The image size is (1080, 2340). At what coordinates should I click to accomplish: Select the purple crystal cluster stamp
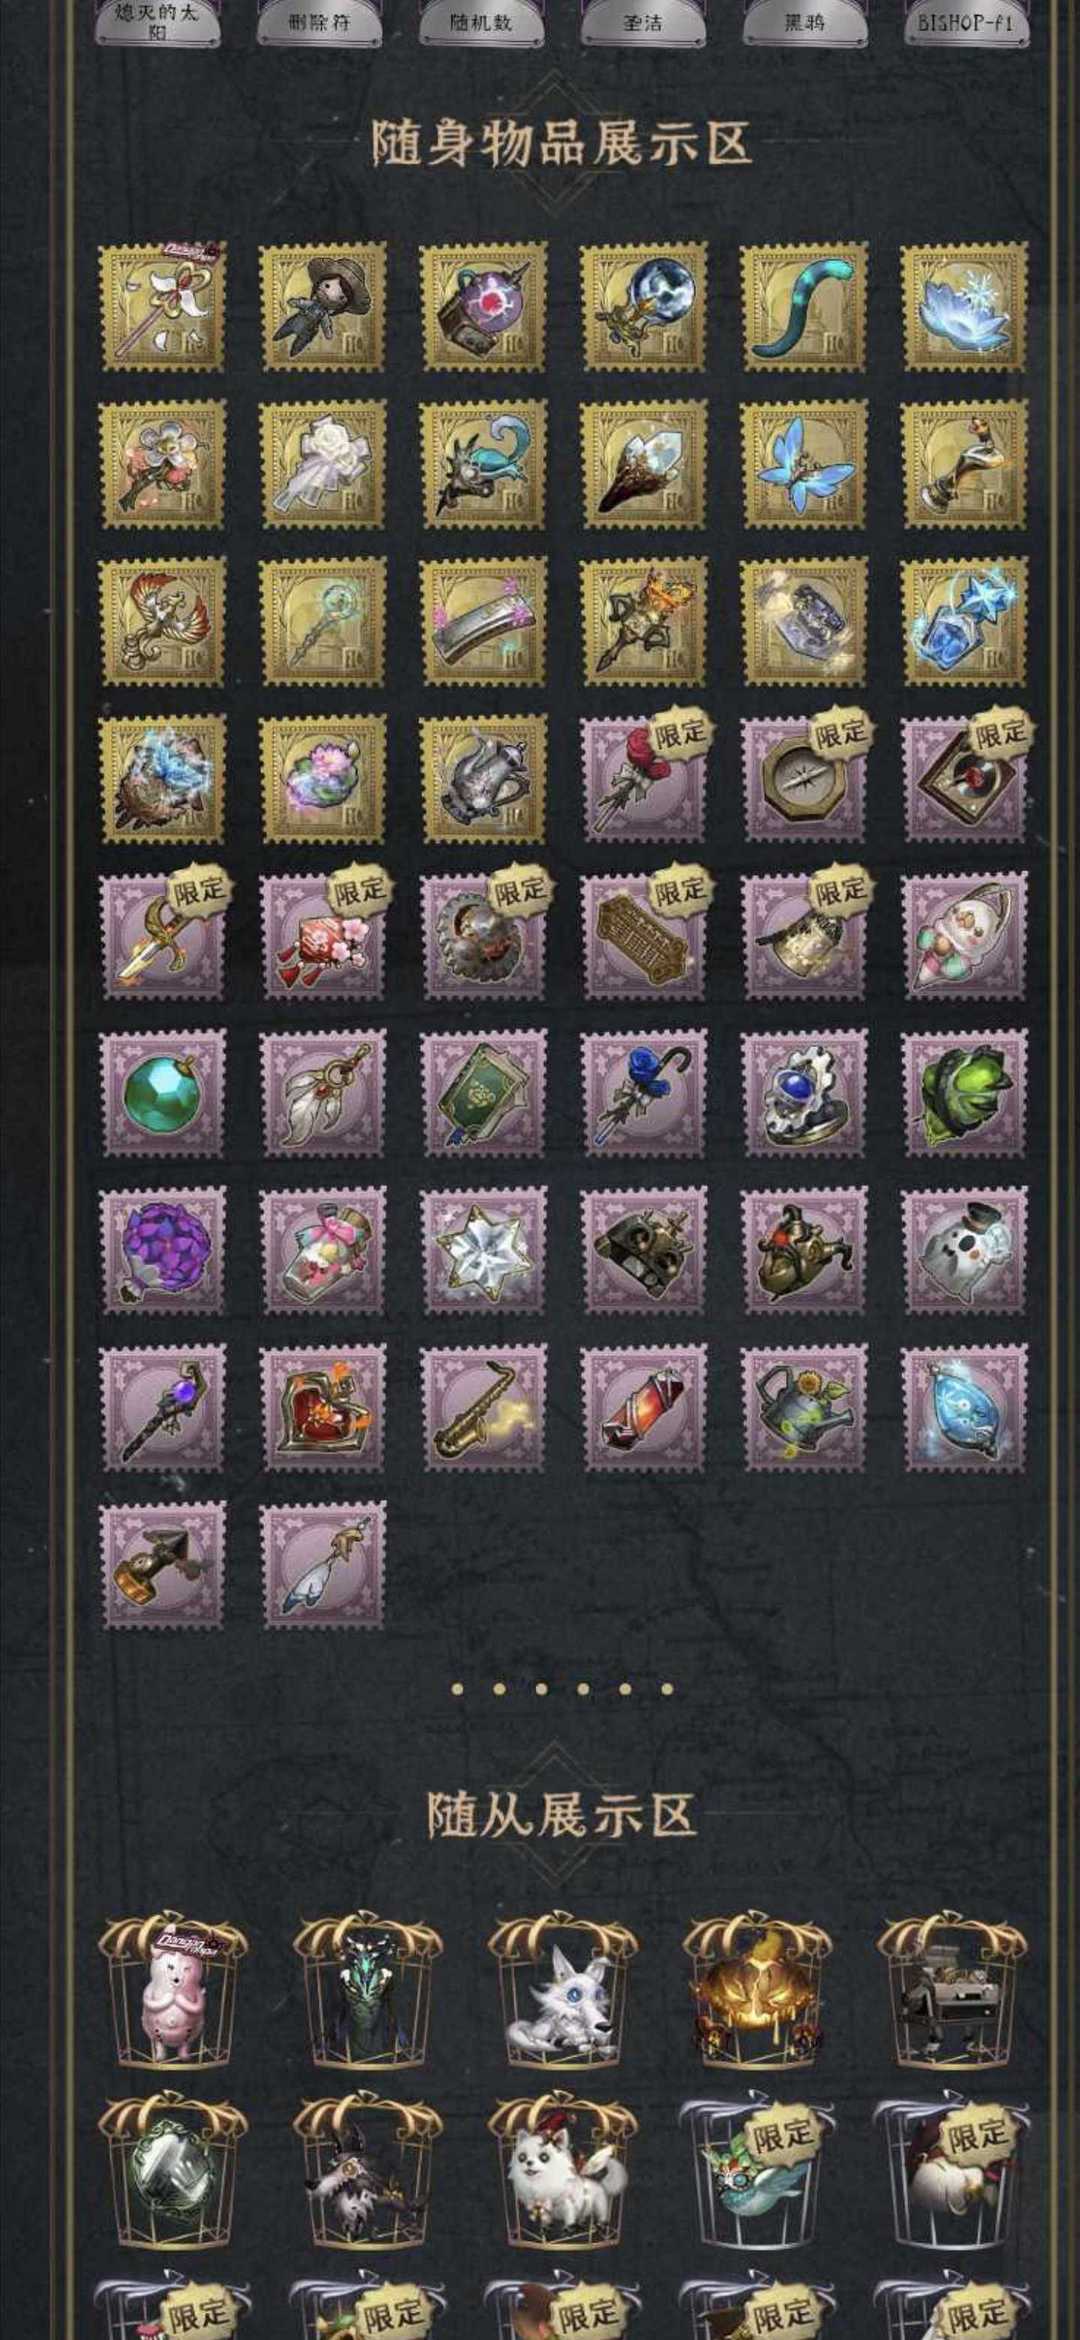click(163, 1250)
